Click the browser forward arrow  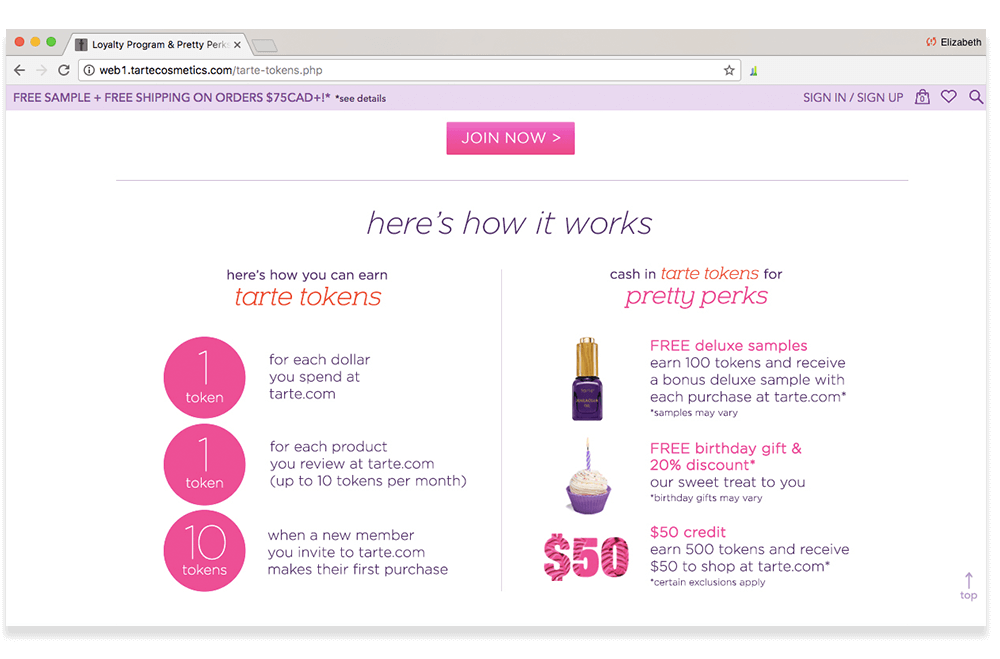coord(42,70)
